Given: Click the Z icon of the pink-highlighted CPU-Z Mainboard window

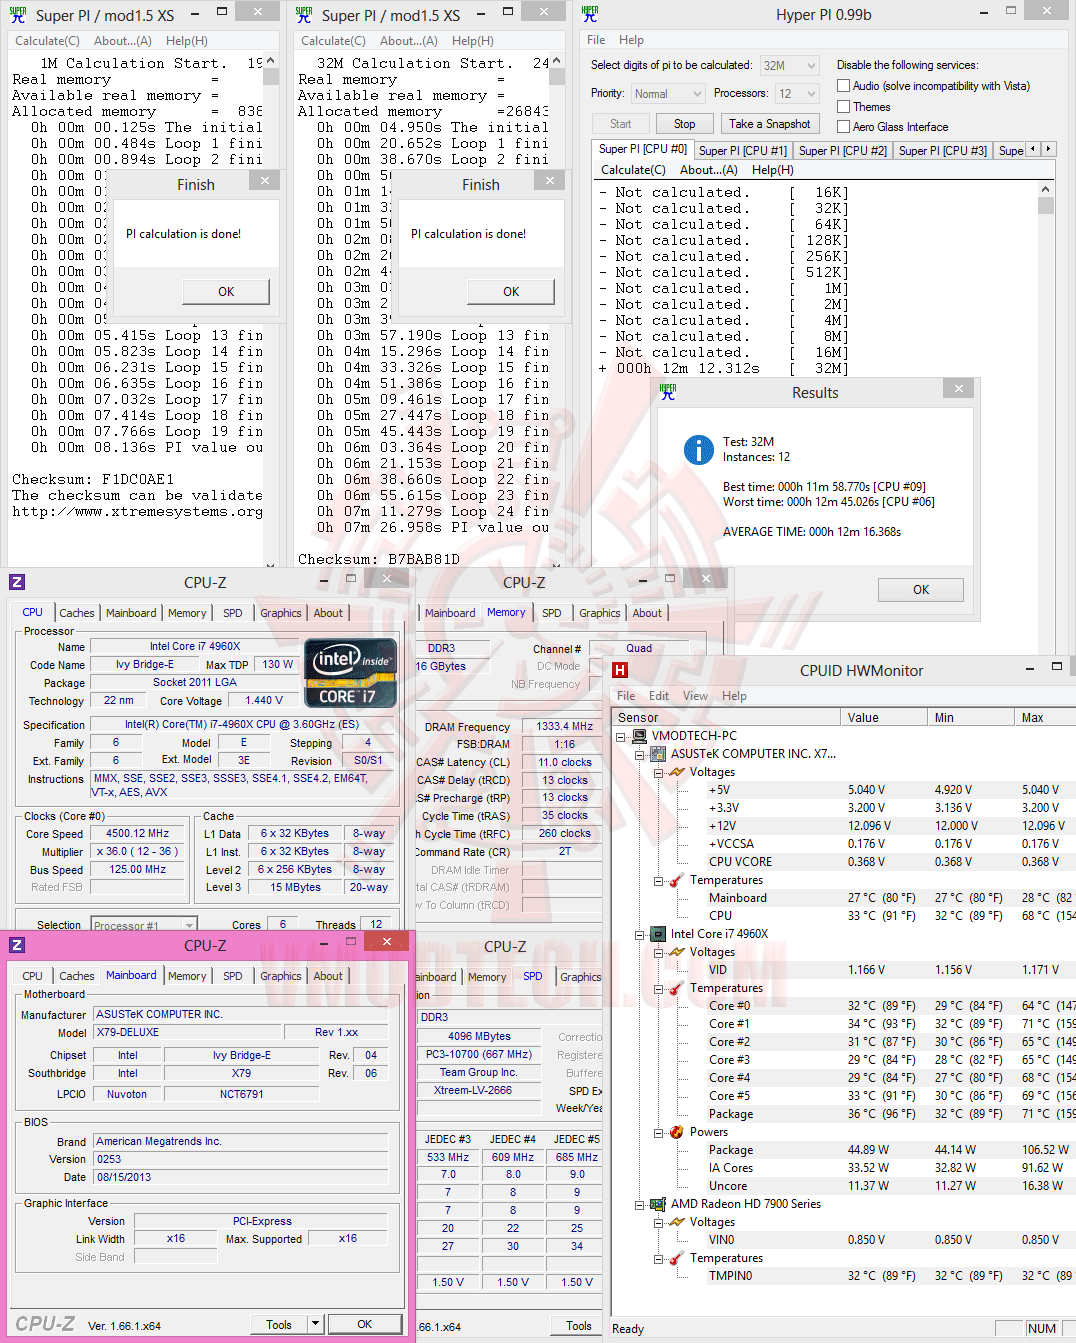Looking at the screenshot, I should 17,945.
